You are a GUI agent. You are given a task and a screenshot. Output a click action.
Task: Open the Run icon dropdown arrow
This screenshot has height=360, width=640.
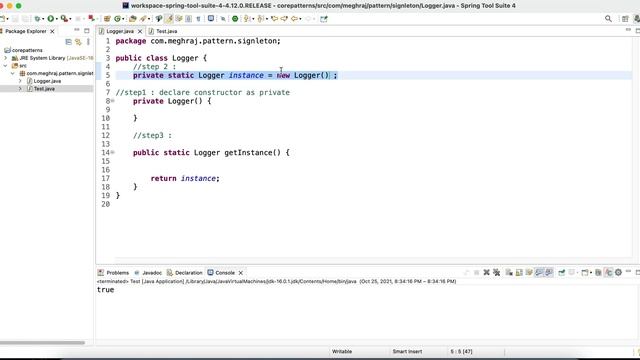pos(56,19)
